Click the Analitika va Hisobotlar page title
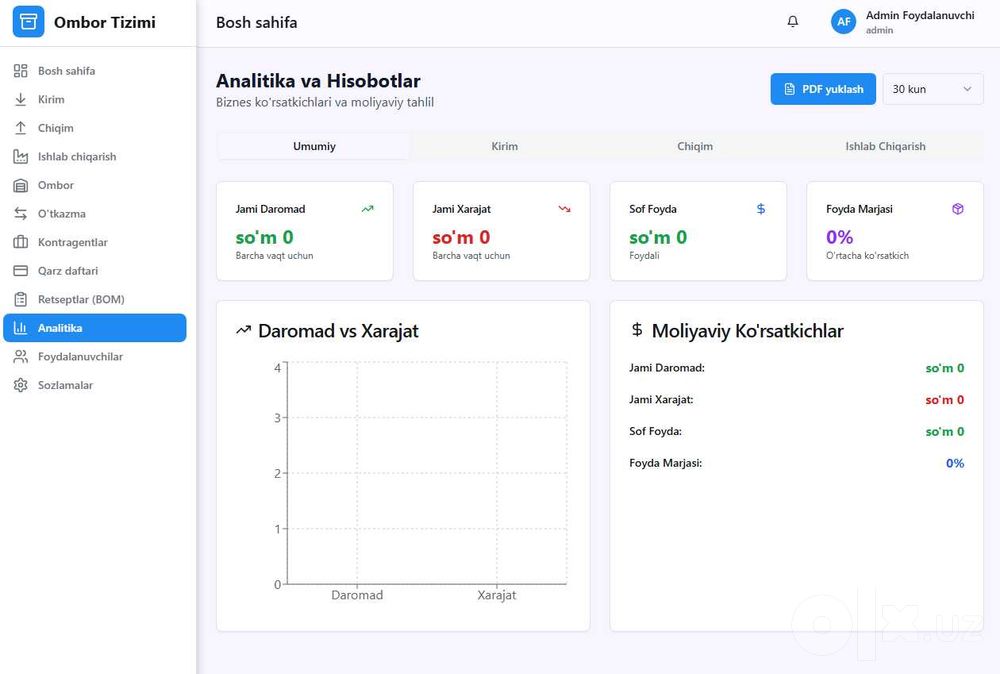 [x=318, y=81]
